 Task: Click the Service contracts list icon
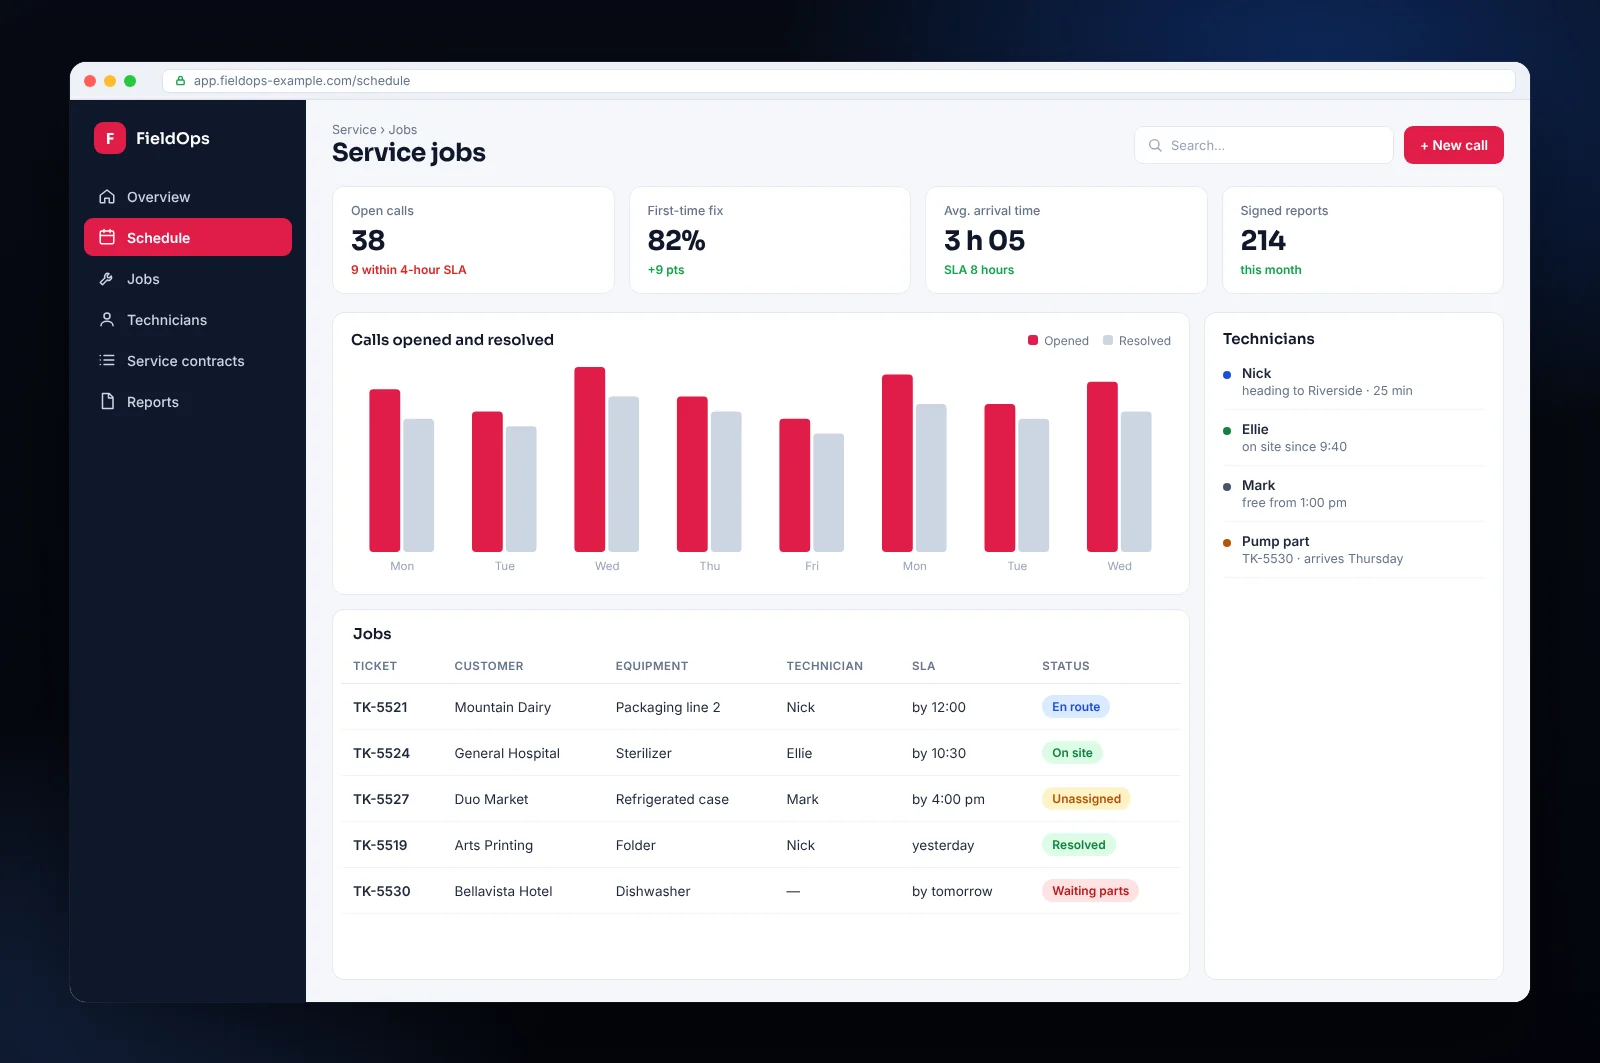(107, 361)
